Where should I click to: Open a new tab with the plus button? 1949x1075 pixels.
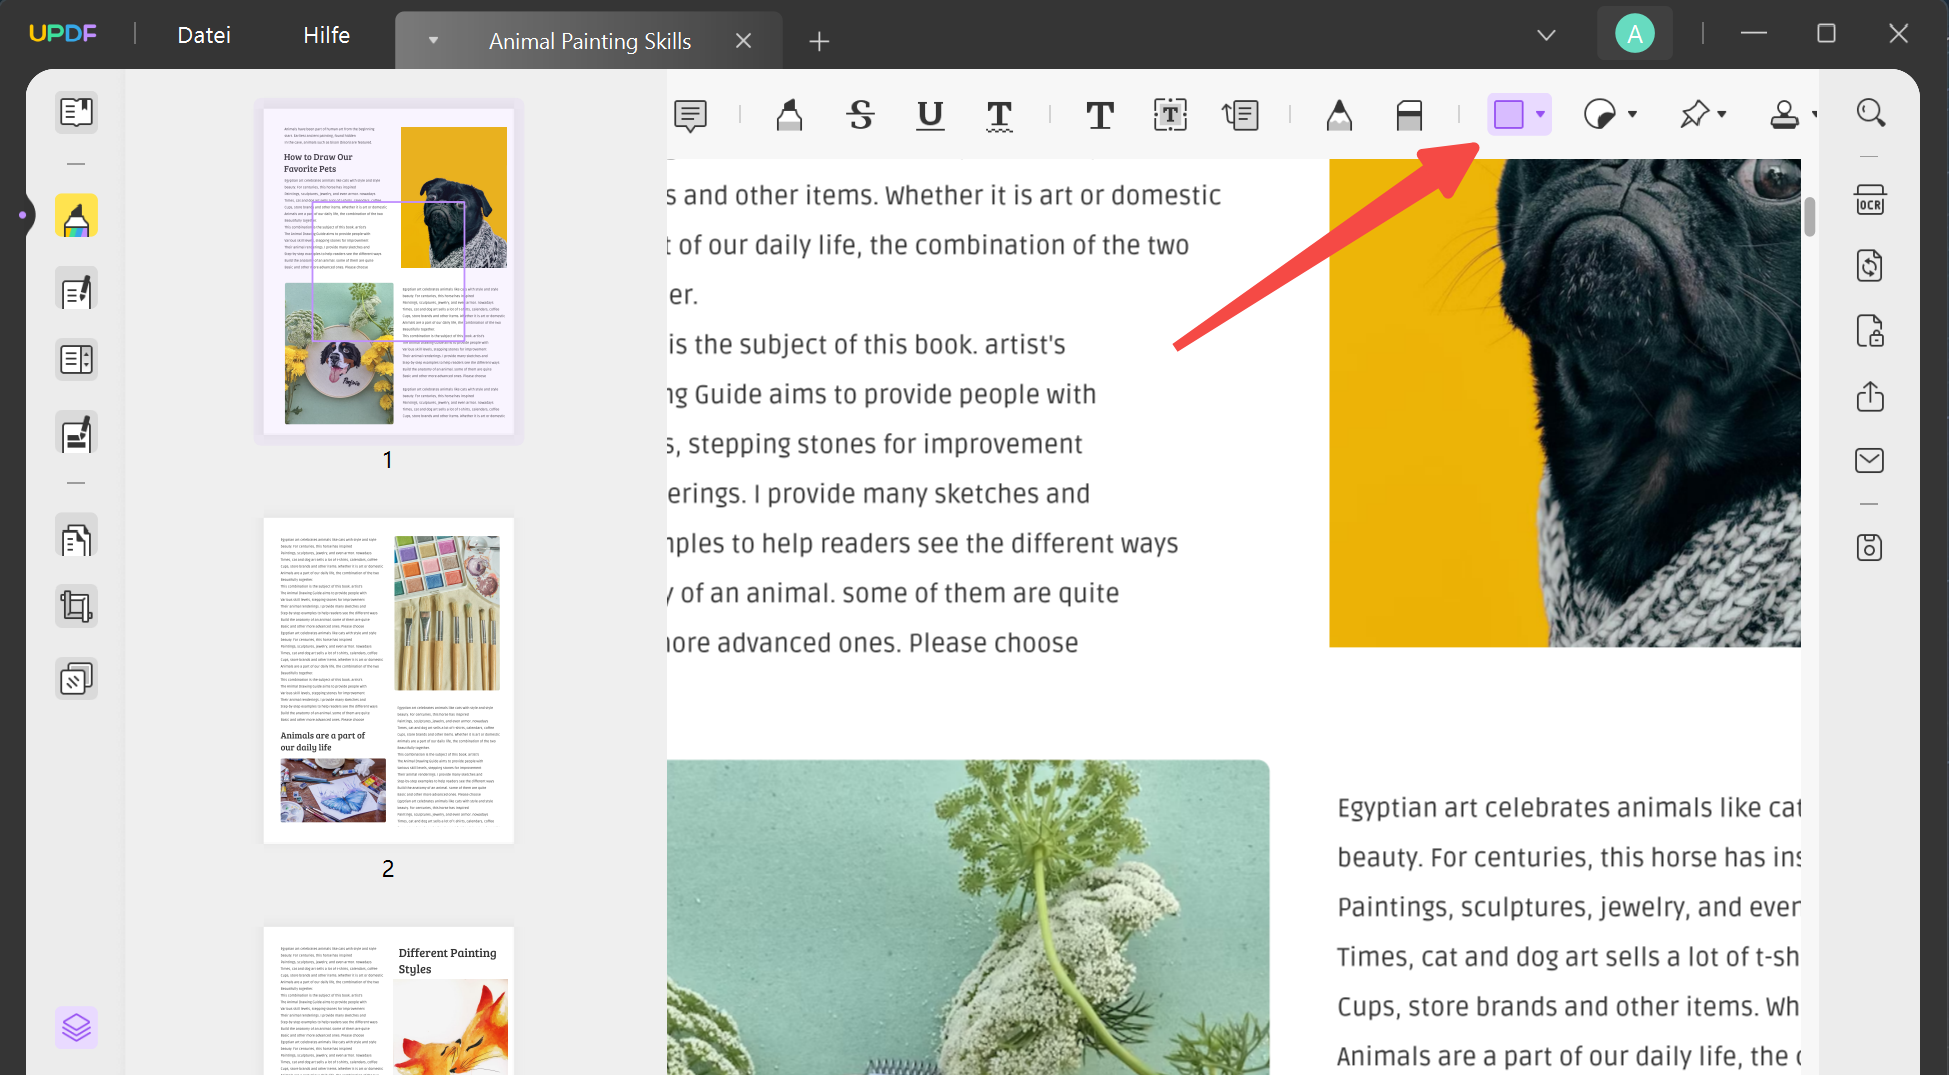point(818,41)
